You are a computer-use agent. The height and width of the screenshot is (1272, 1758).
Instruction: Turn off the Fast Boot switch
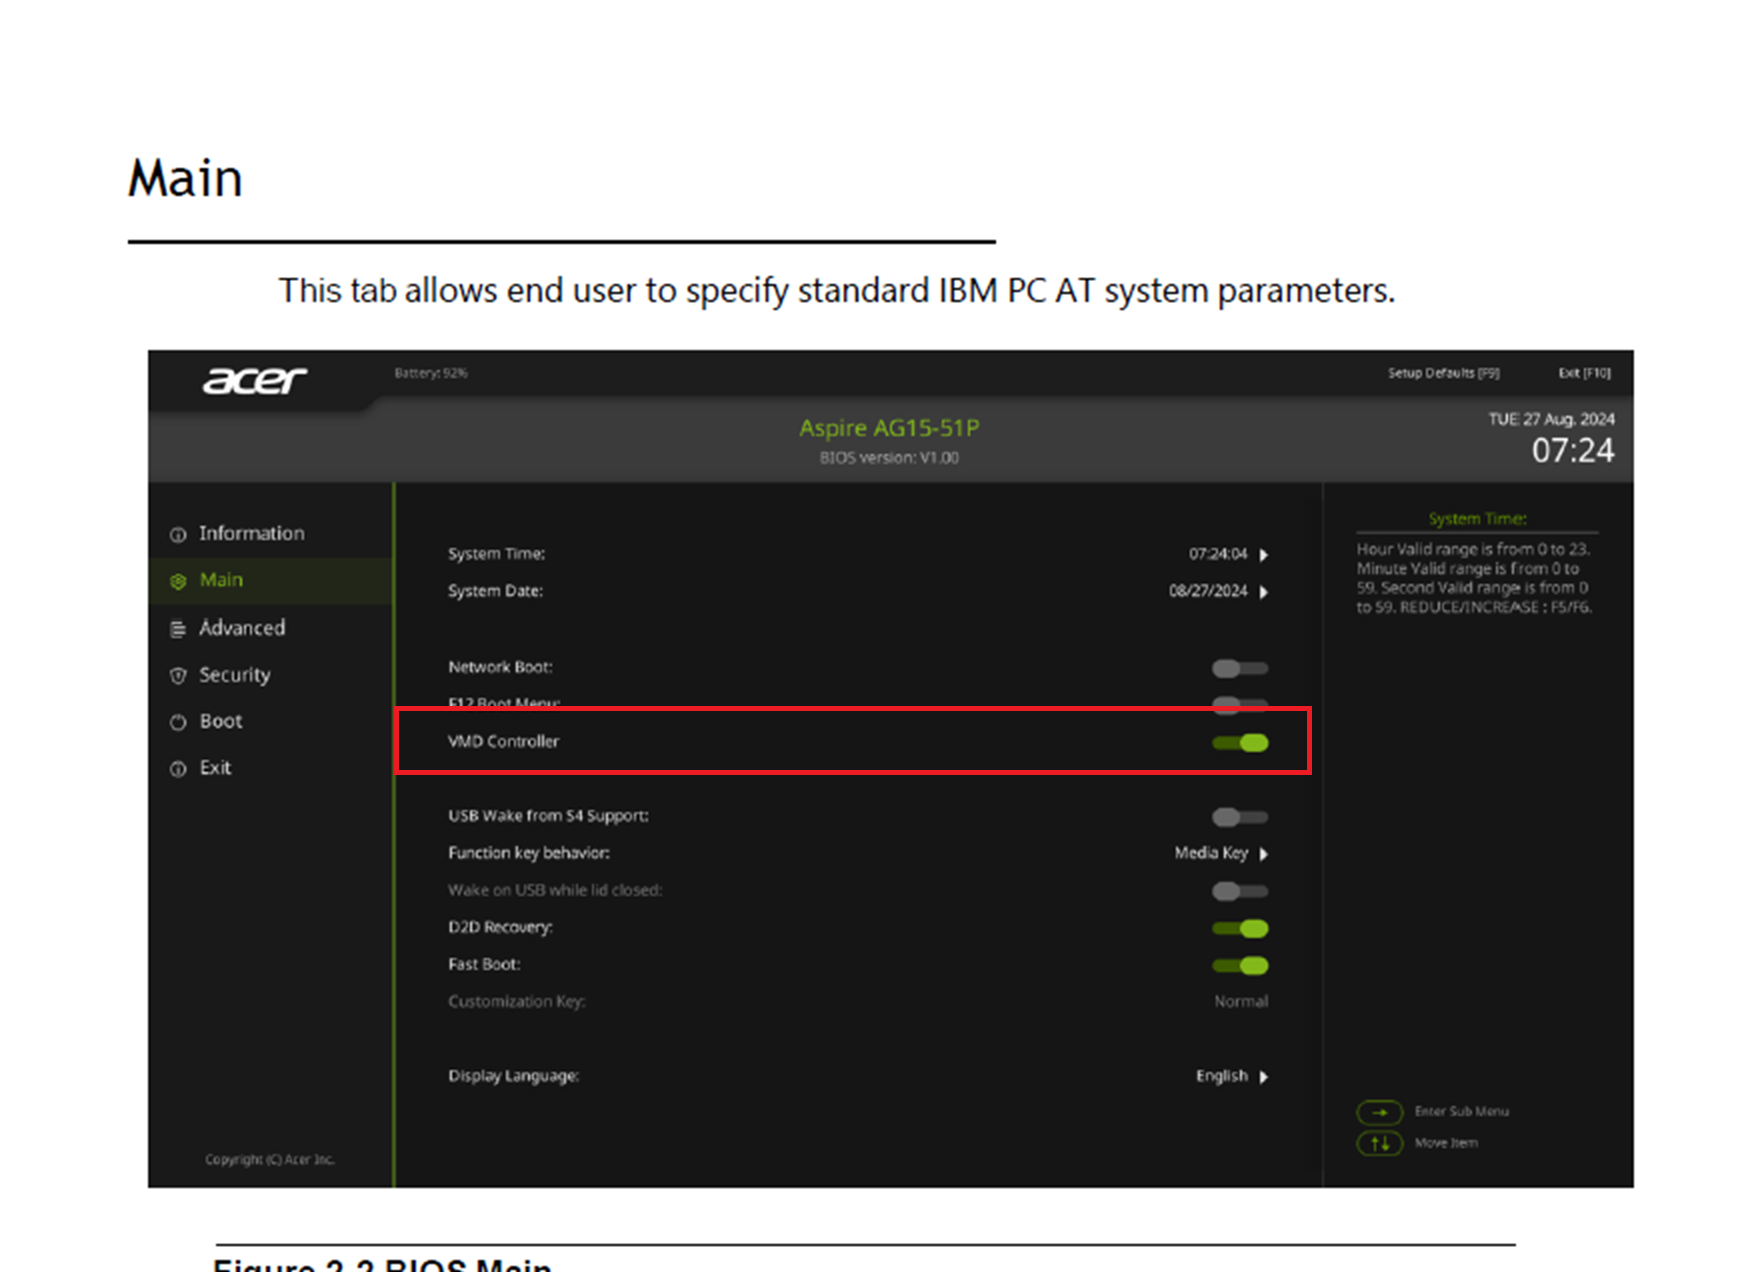pos(1240,965)
